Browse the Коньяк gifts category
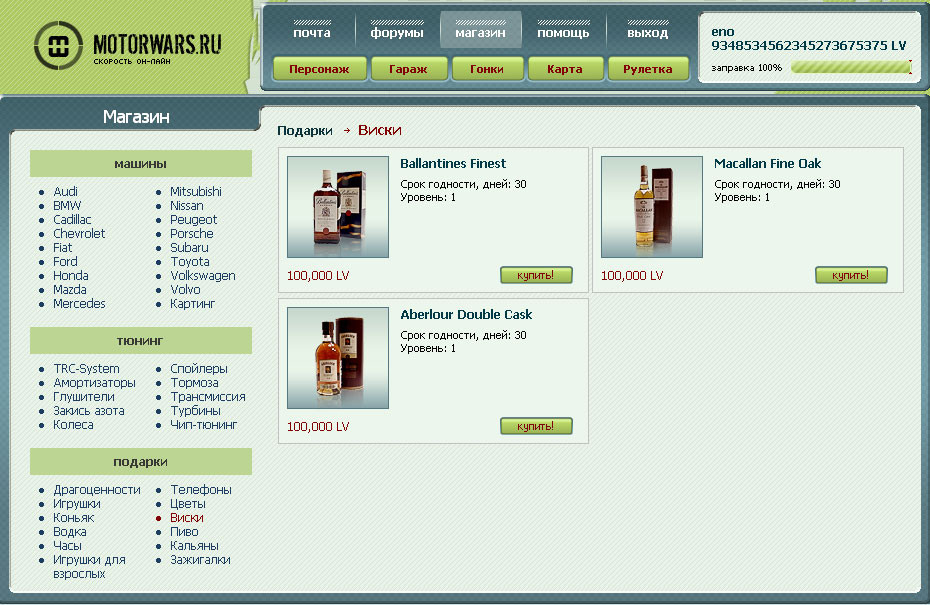 pyautogui.click(x=74, y=518)
